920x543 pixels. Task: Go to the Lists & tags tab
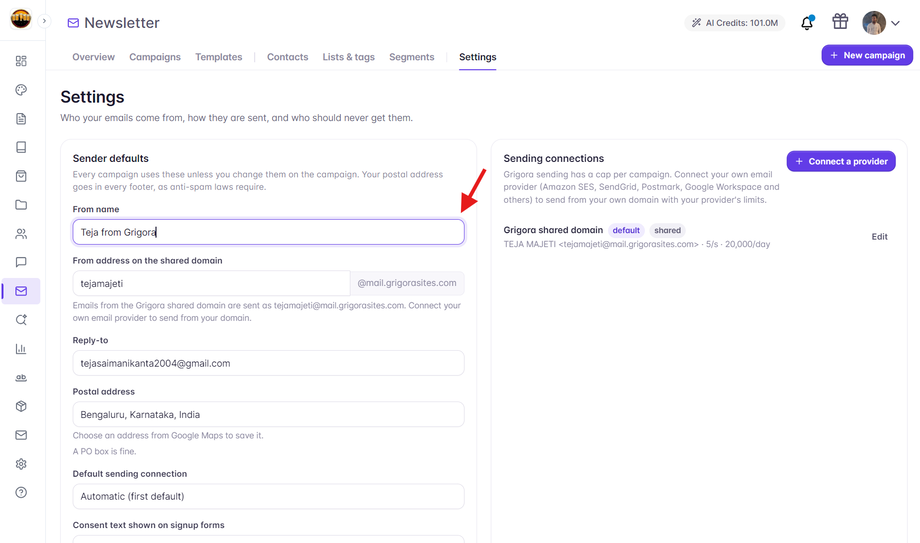[349, 57]
